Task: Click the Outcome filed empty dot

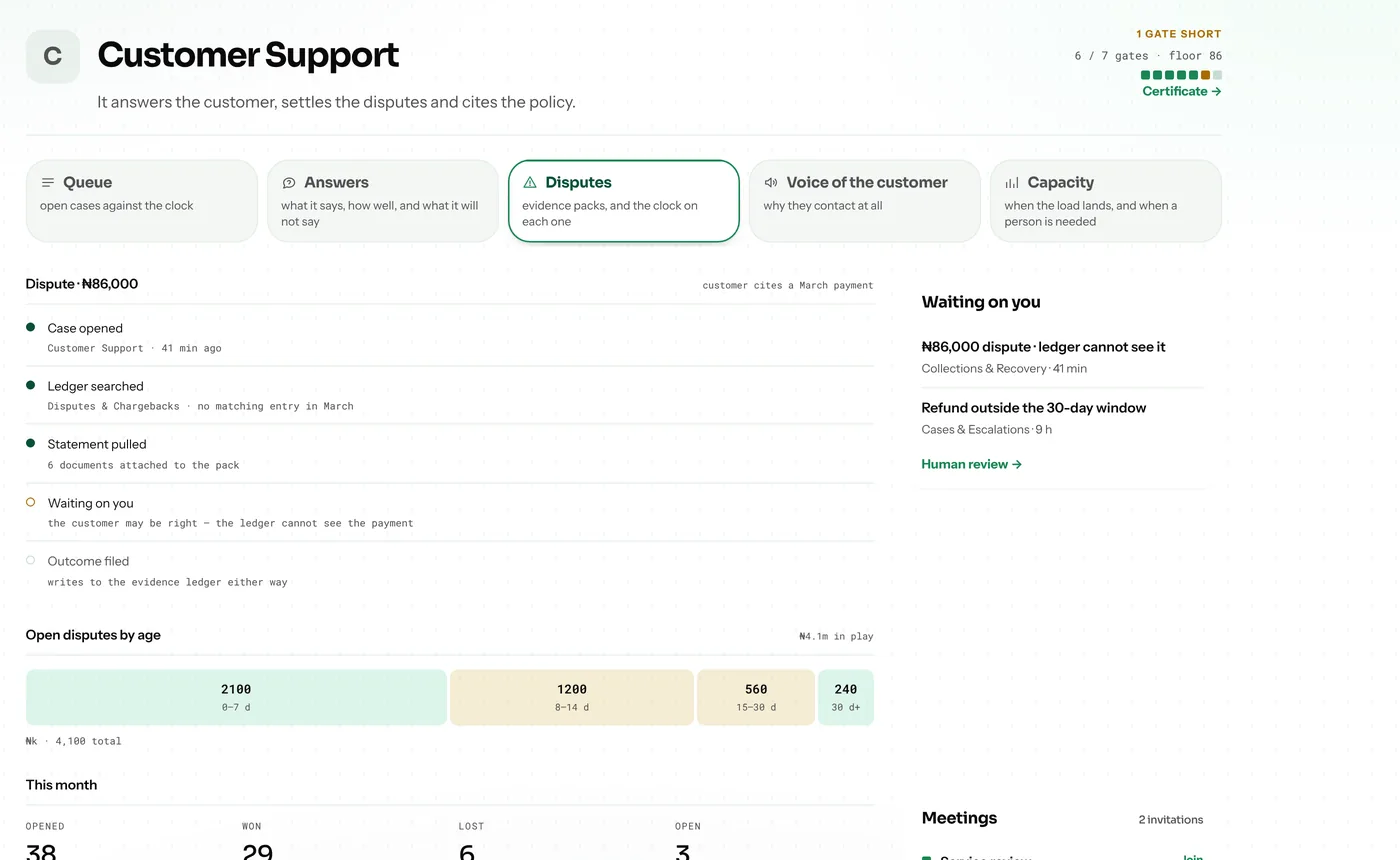Action: point(30,560)
